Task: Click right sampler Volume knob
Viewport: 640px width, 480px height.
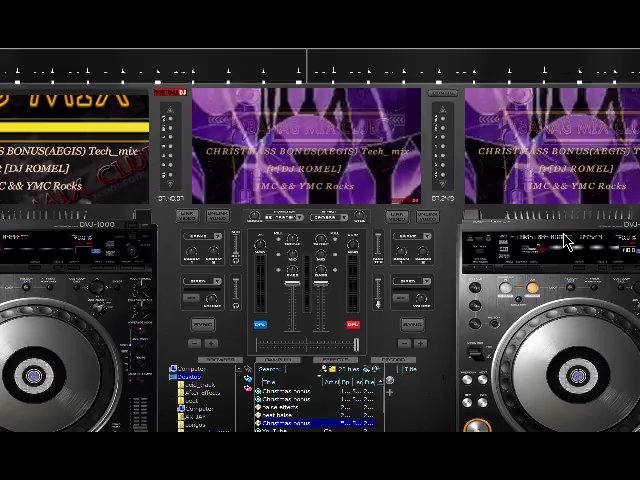Action: click(x=421, y=298)
